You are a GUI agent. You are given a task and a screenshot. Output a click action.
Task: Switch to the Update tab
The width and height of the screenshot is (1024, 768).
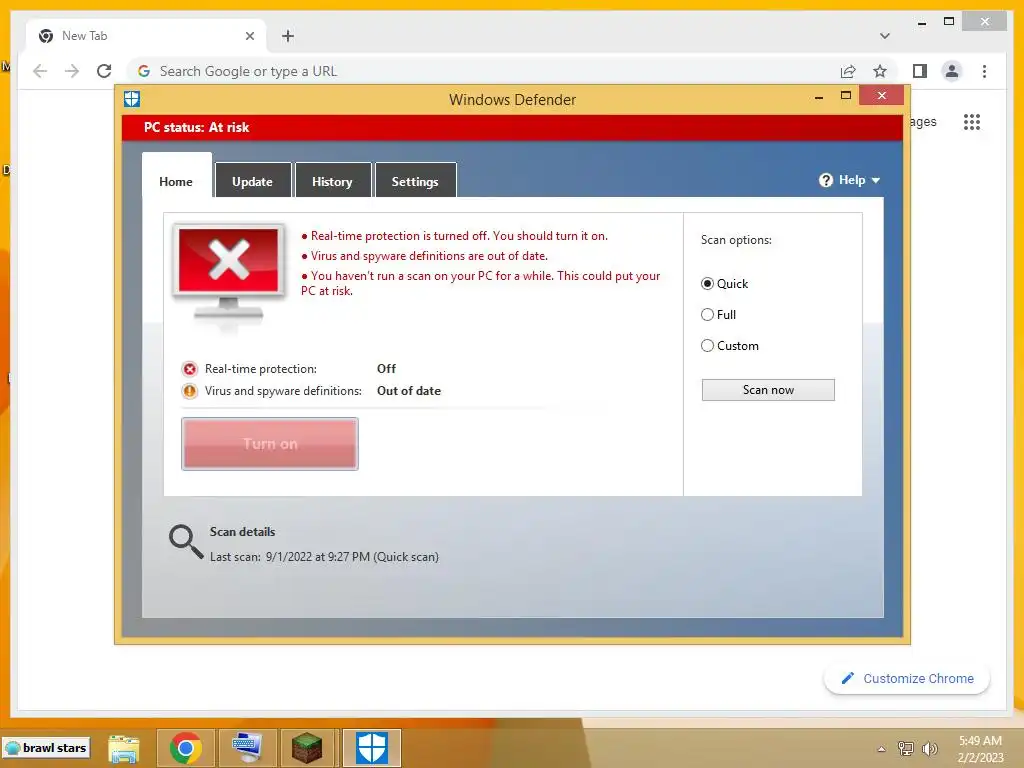(252, 182)
